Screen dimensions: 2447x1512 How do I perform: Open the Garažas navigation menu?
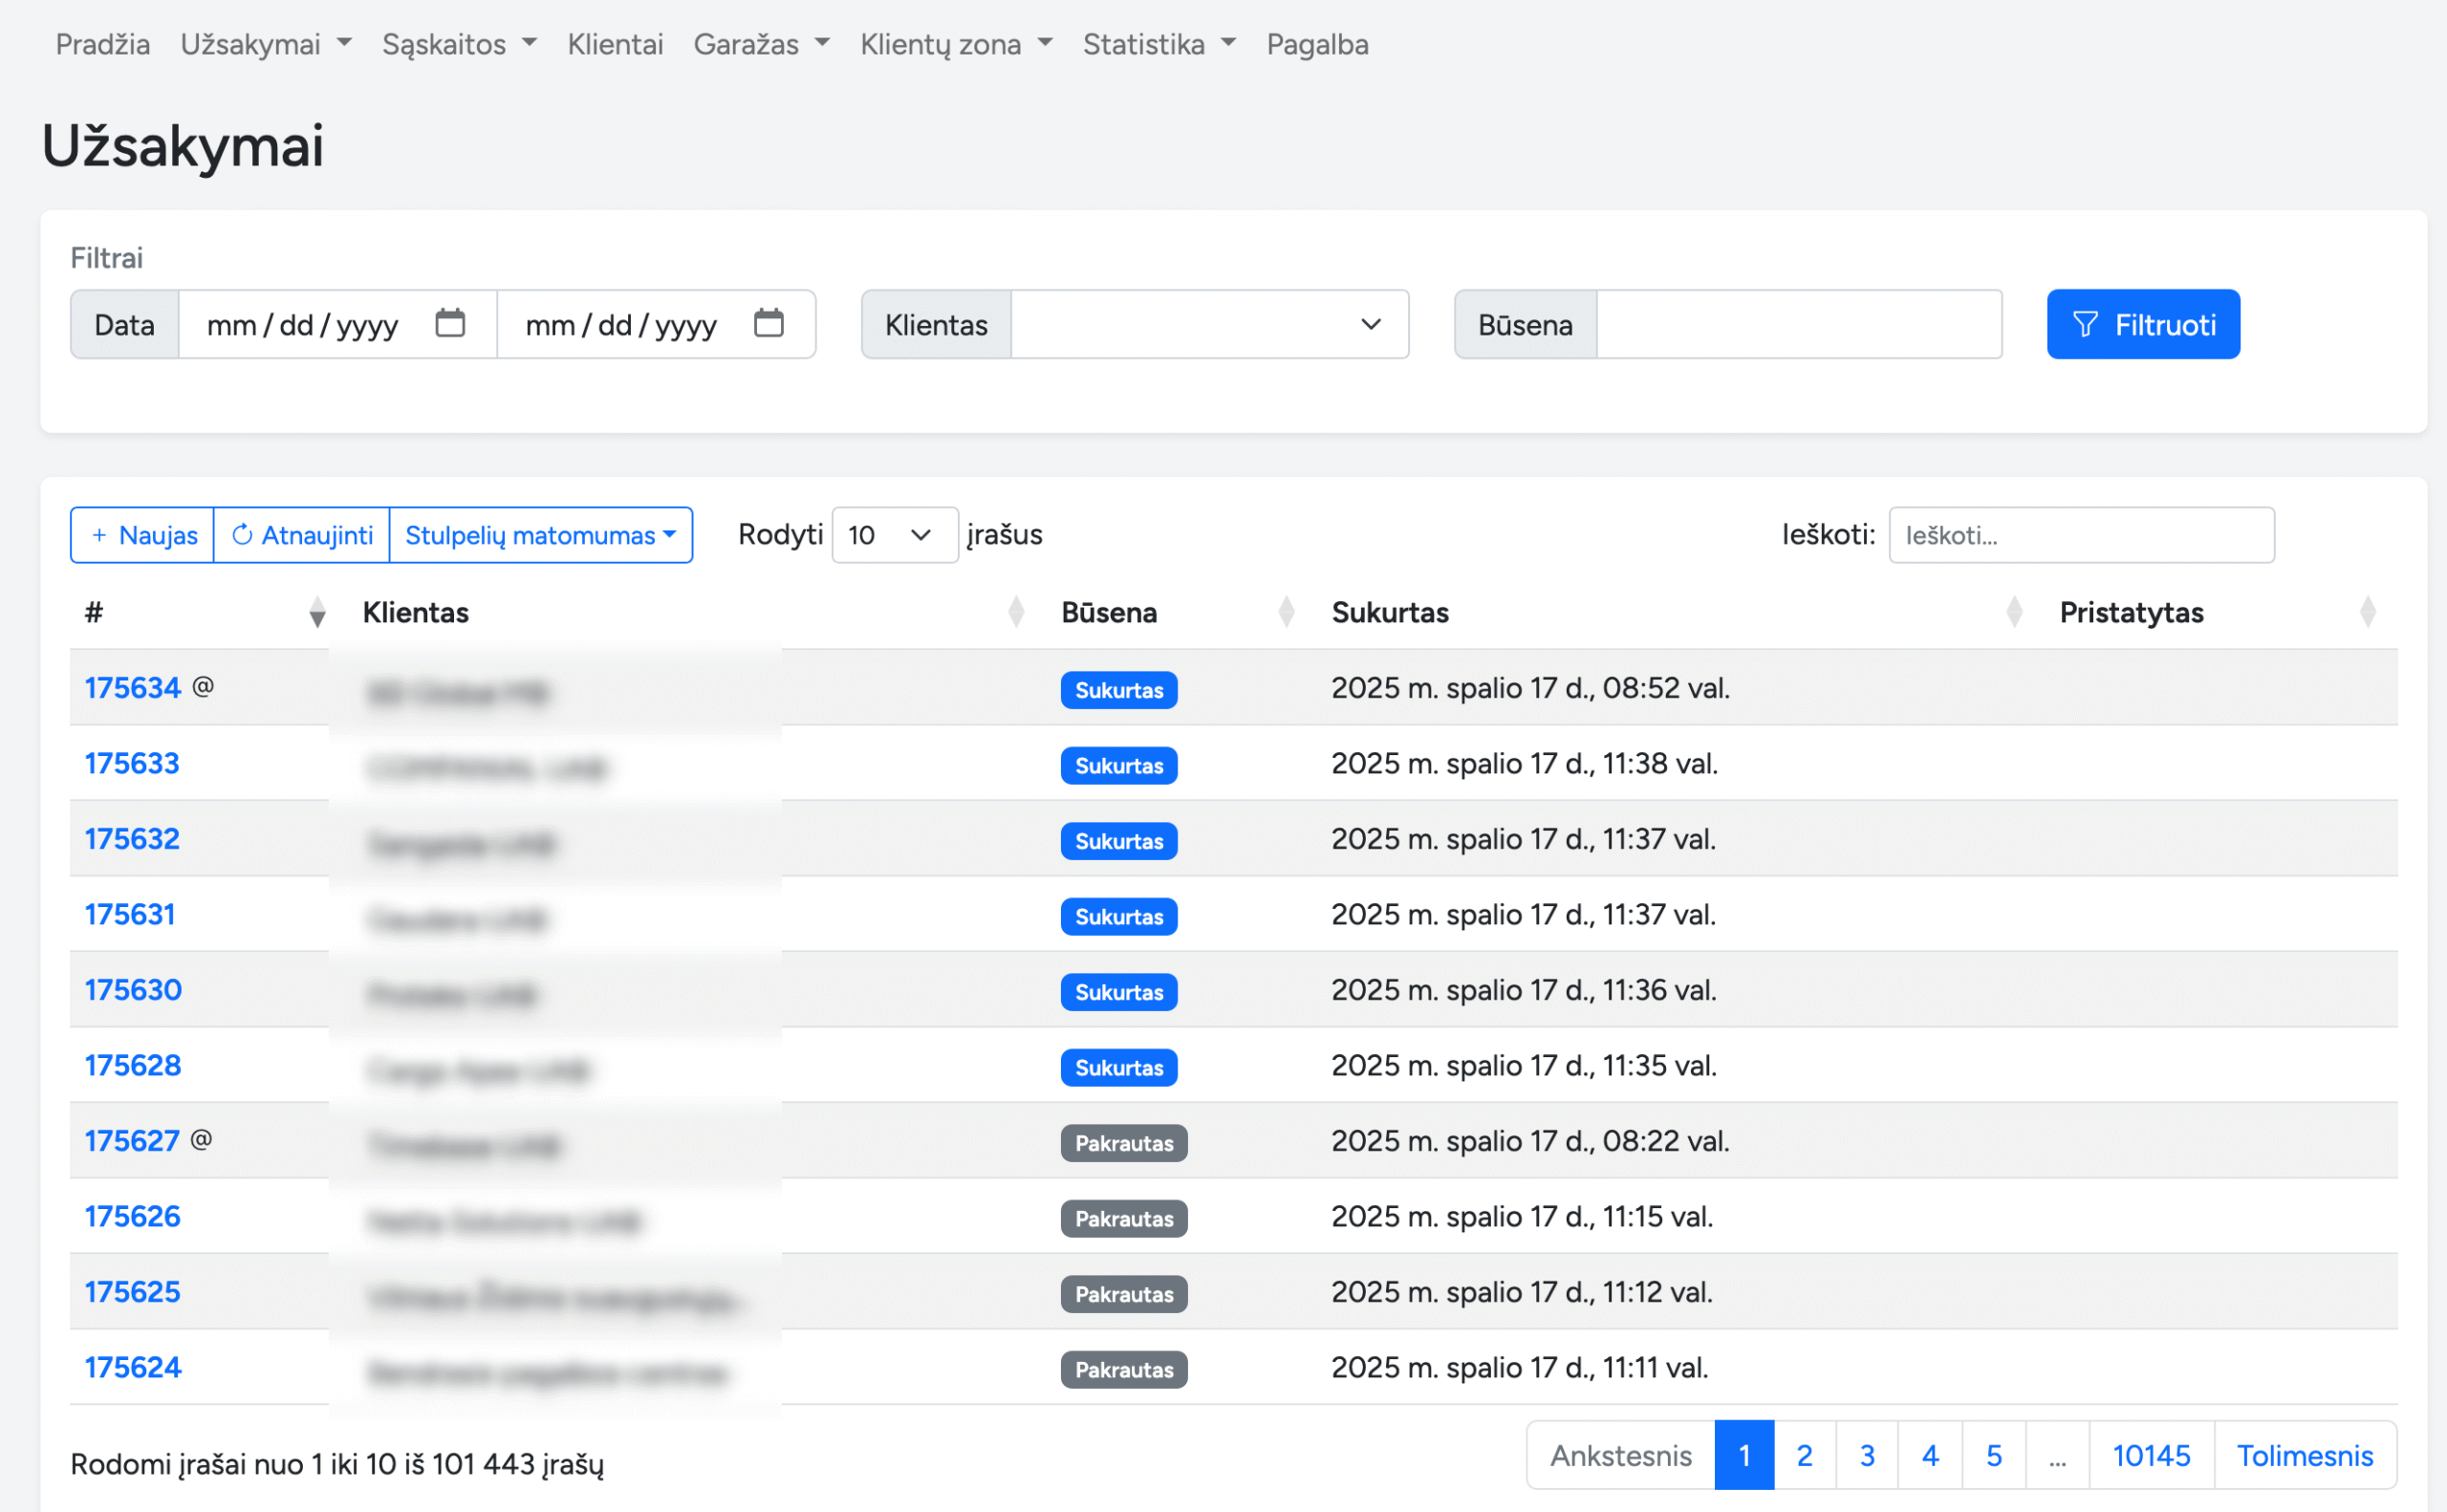click(x=761, y=44)
